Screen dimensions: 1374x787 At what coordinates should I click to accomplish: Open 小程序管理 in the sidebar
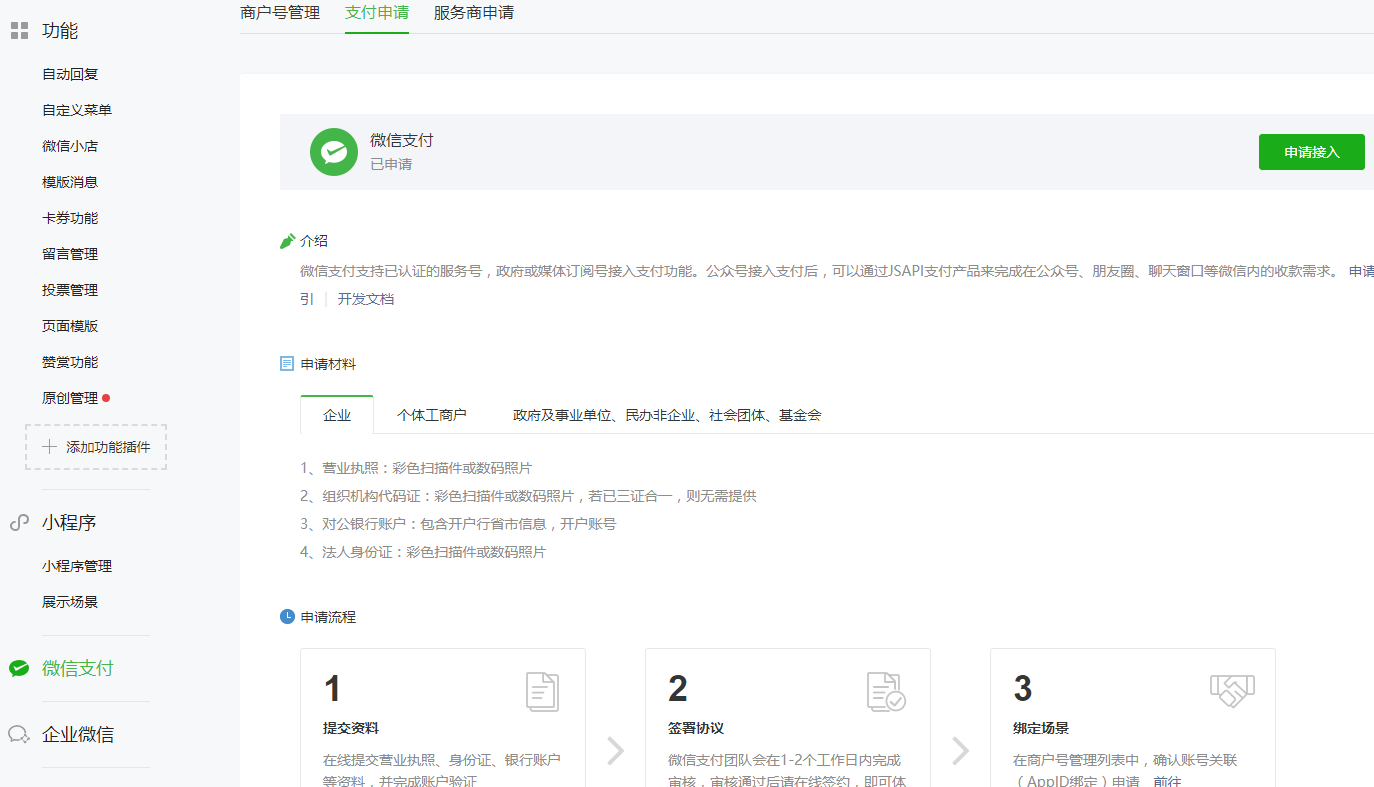[77, 566]
